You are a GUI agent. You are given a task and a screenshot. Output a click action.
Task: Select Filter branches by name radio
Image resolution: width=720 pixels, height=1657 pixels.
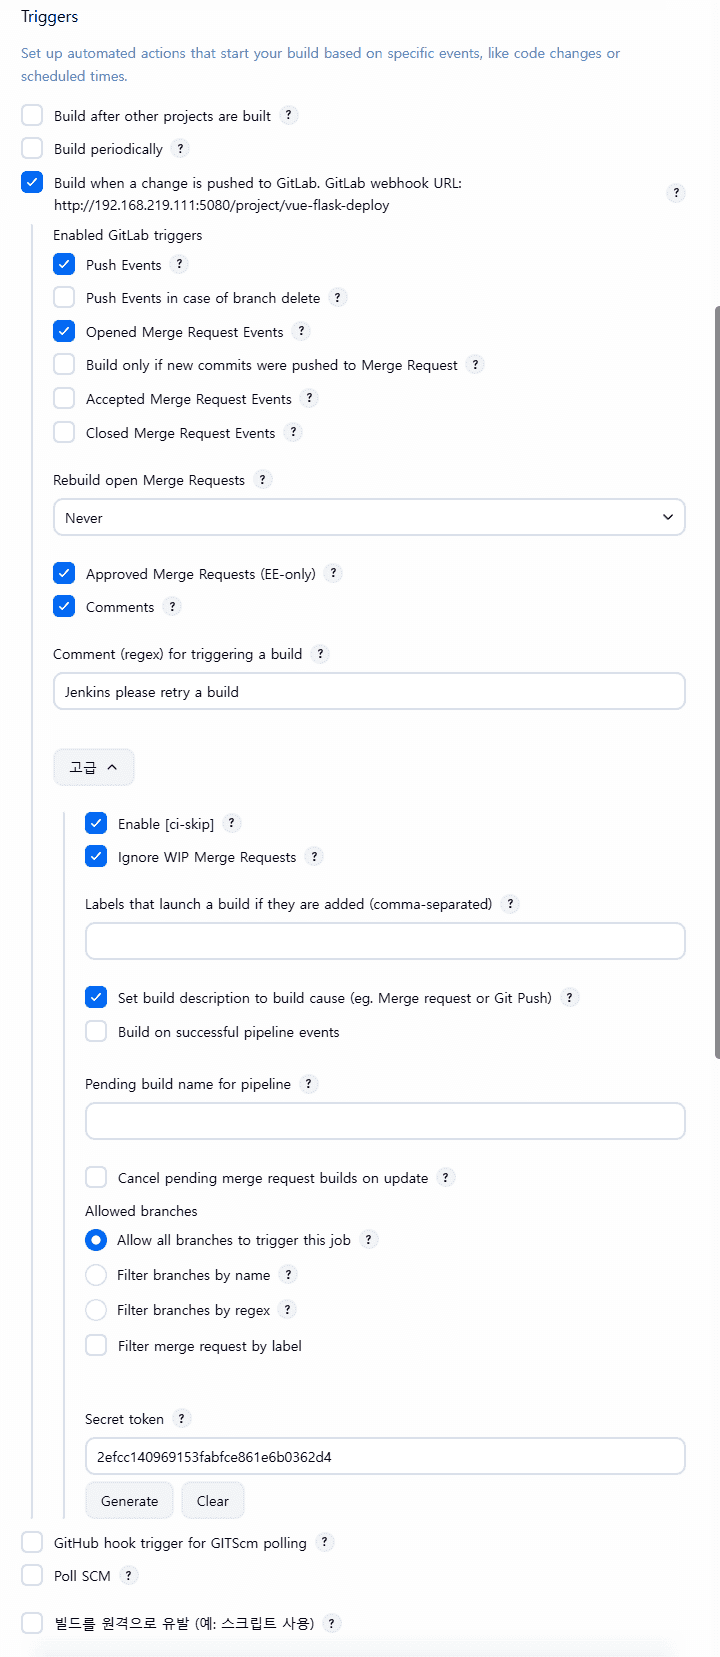(96, 1275)
